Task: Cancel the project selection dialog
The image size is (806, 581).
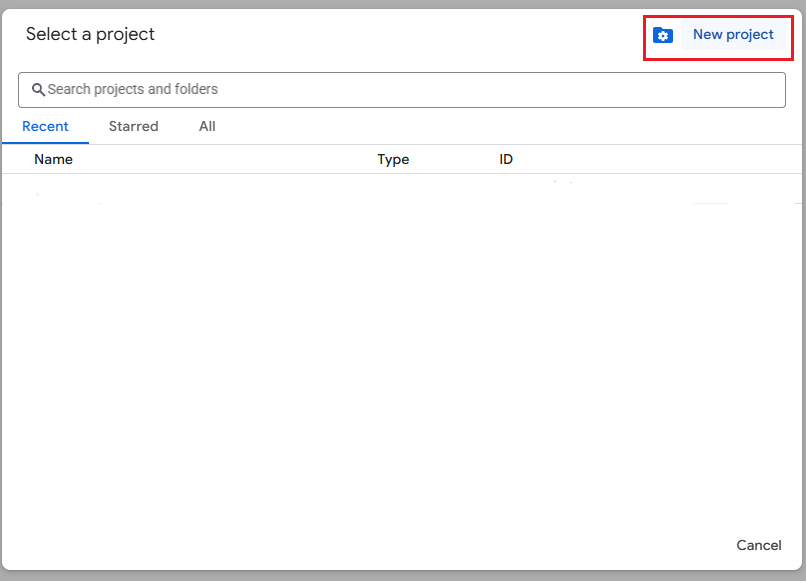Action: (758, 545)
